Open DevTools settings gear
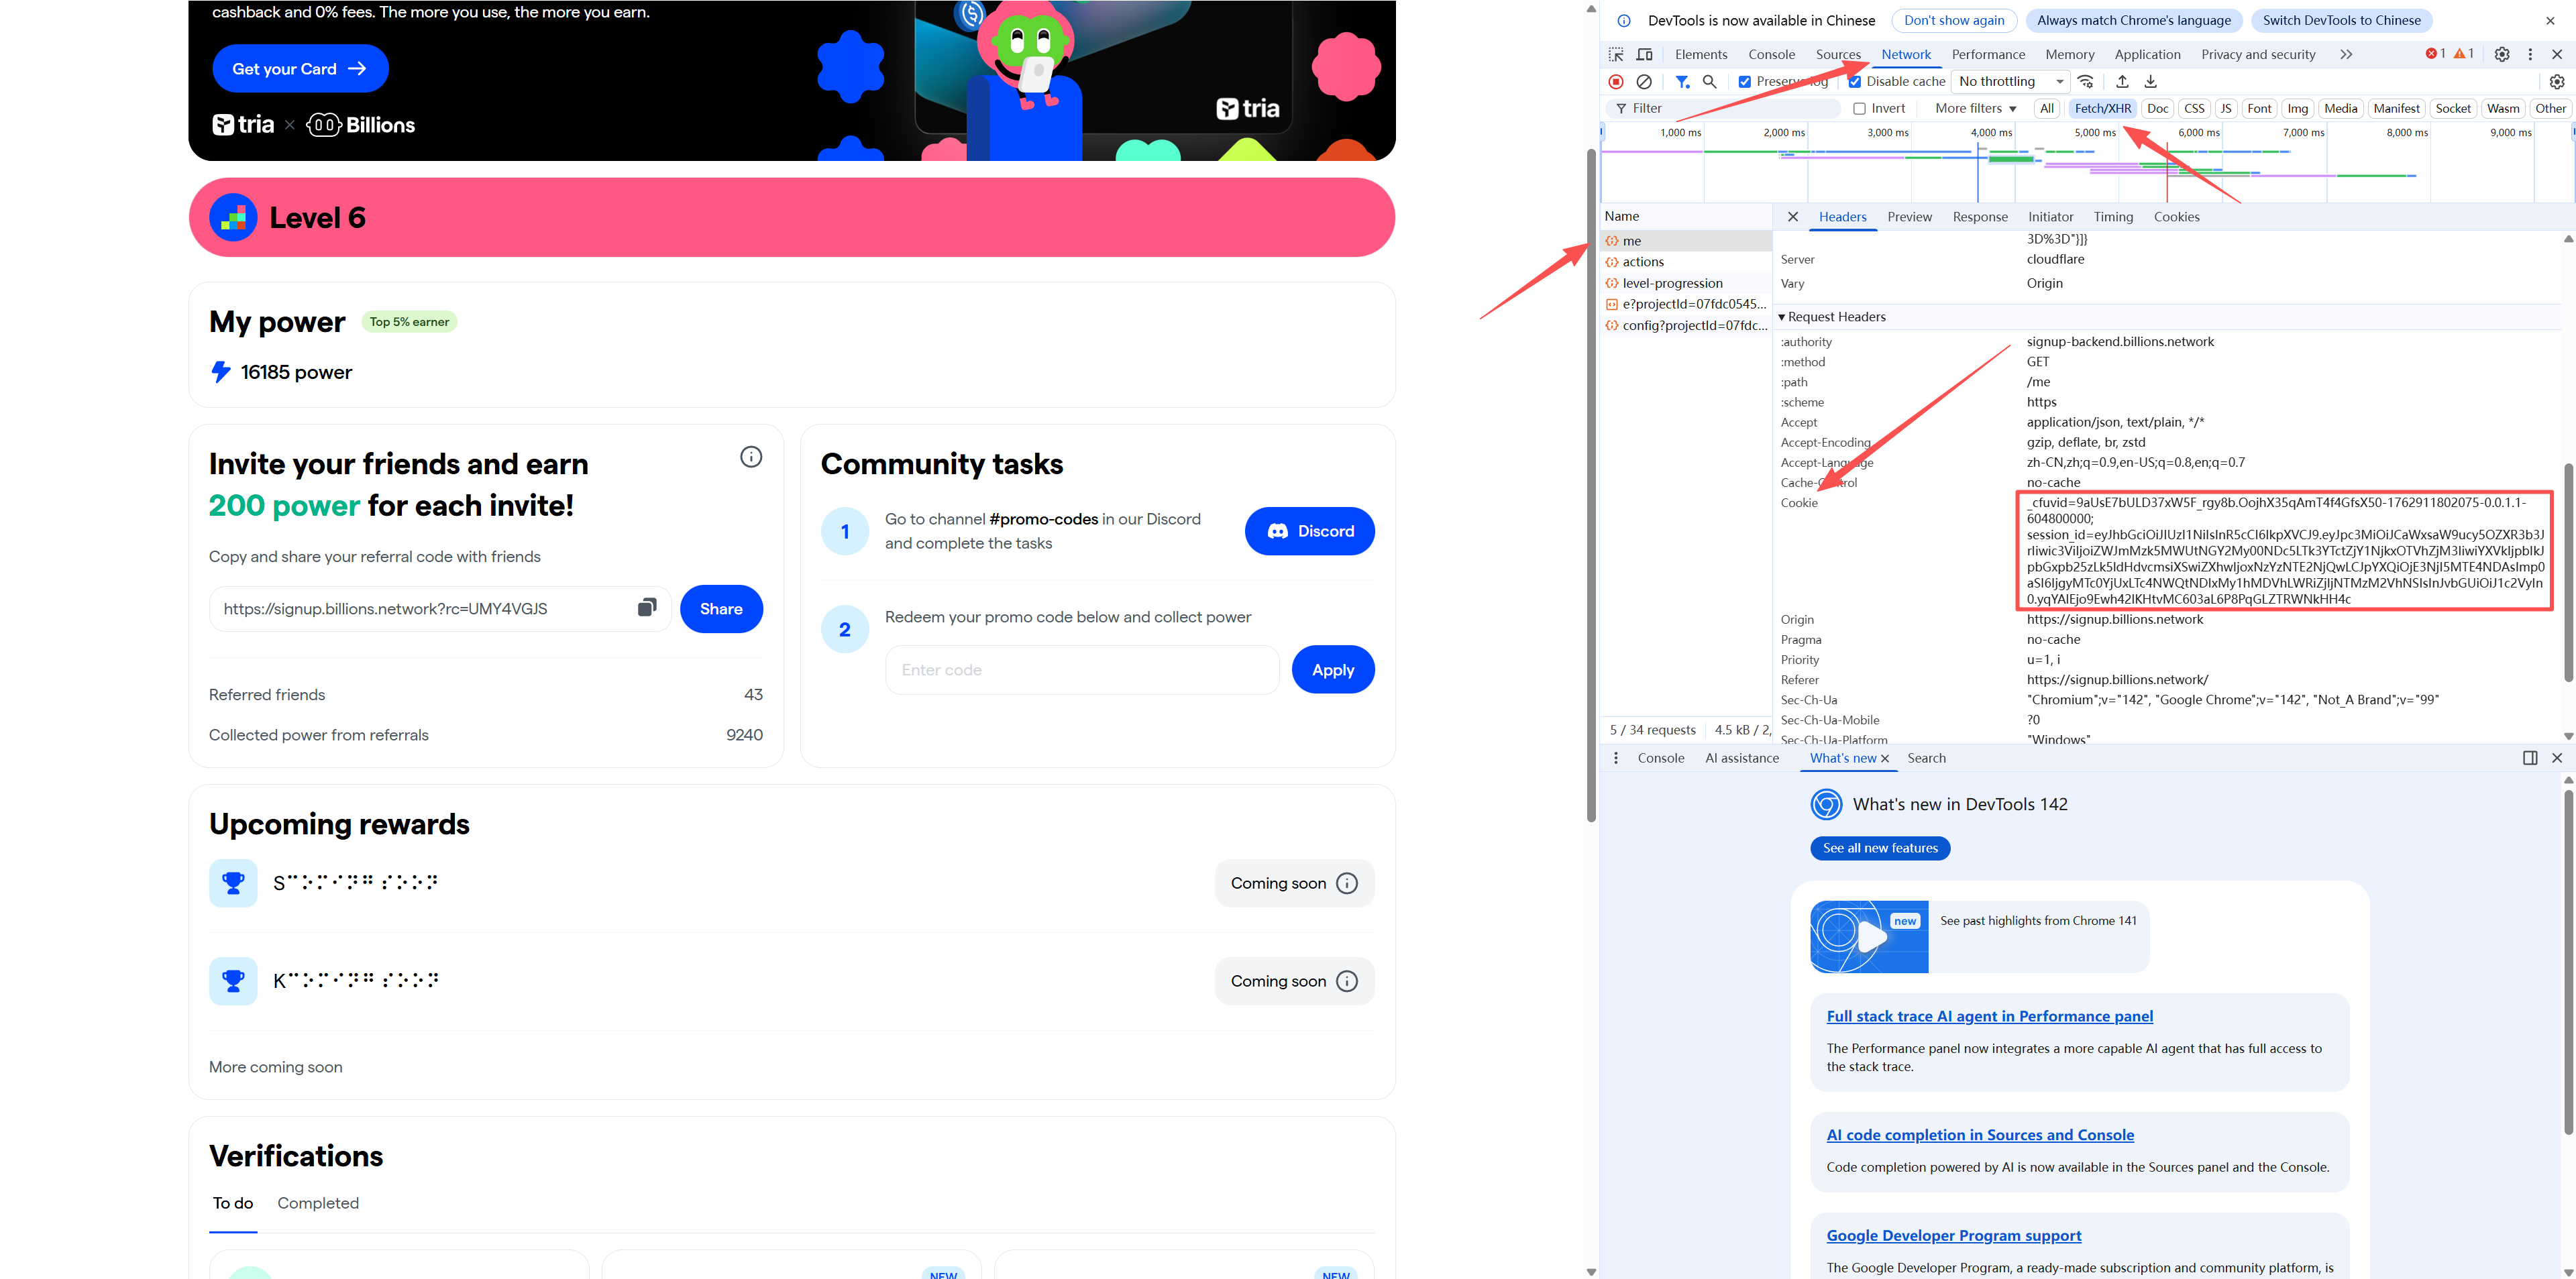The image size is (2576, 1279). [2502, 55]
